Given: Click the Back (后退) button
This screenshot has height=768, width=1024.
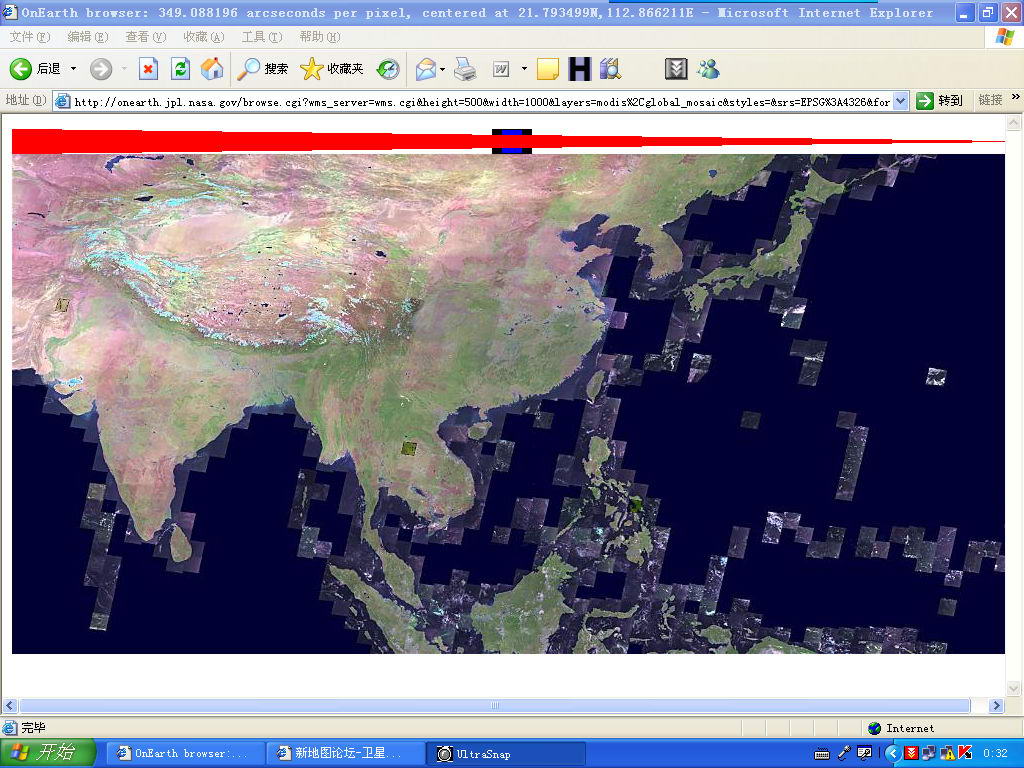Looking at the screenshot, I should (x=36, y=69).
